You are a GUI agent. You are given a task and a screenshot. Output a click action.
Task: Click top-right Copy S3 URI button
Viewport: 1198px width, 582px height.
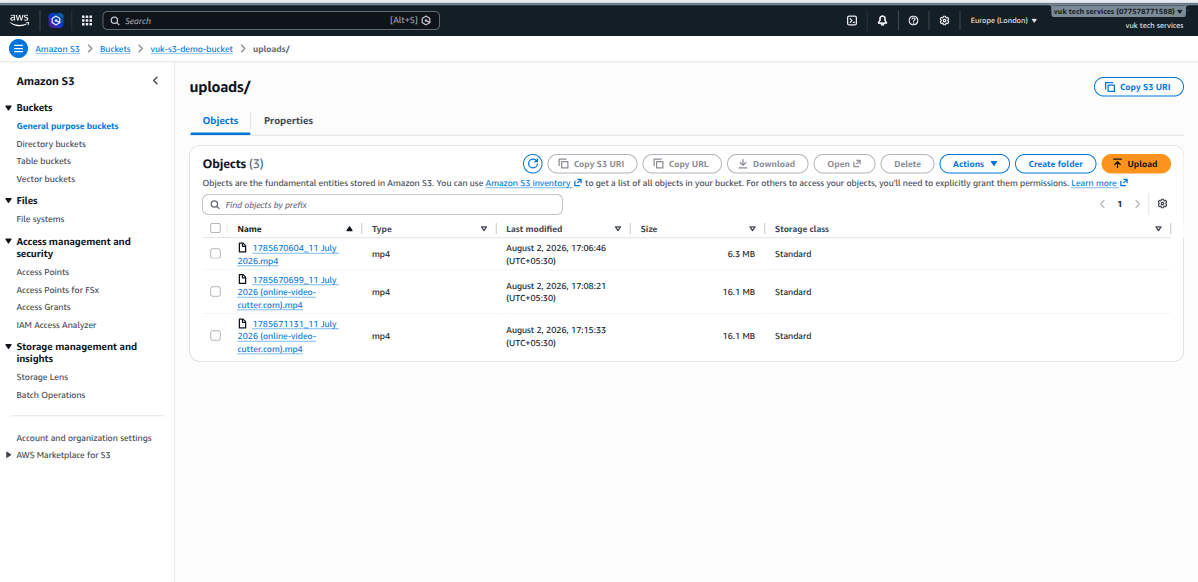(x=1138, y=87)
